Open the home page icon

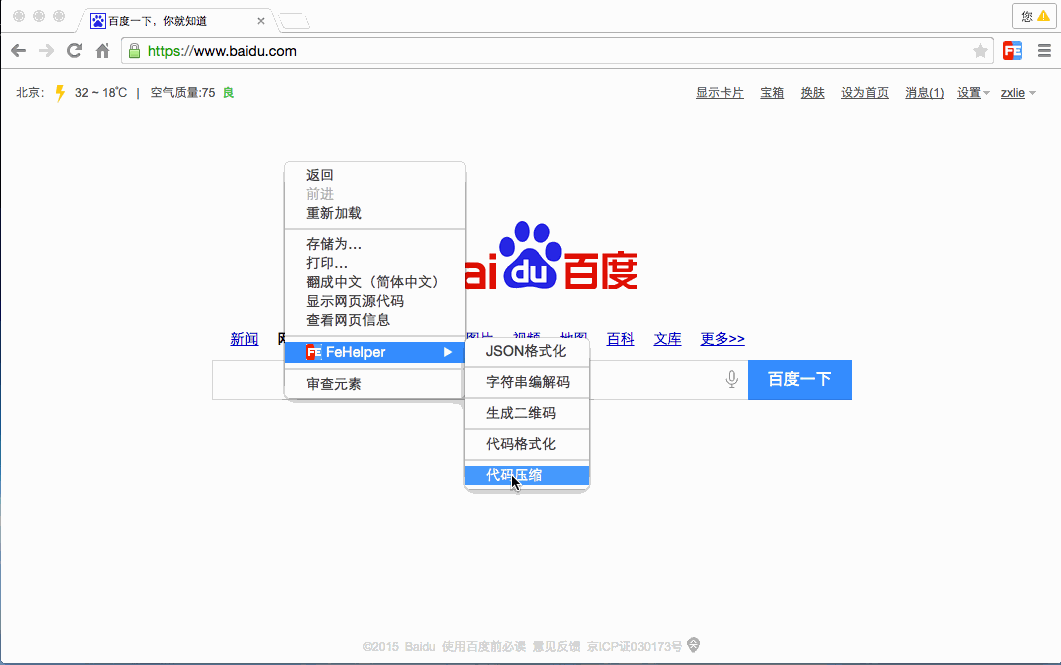(102, 51)
